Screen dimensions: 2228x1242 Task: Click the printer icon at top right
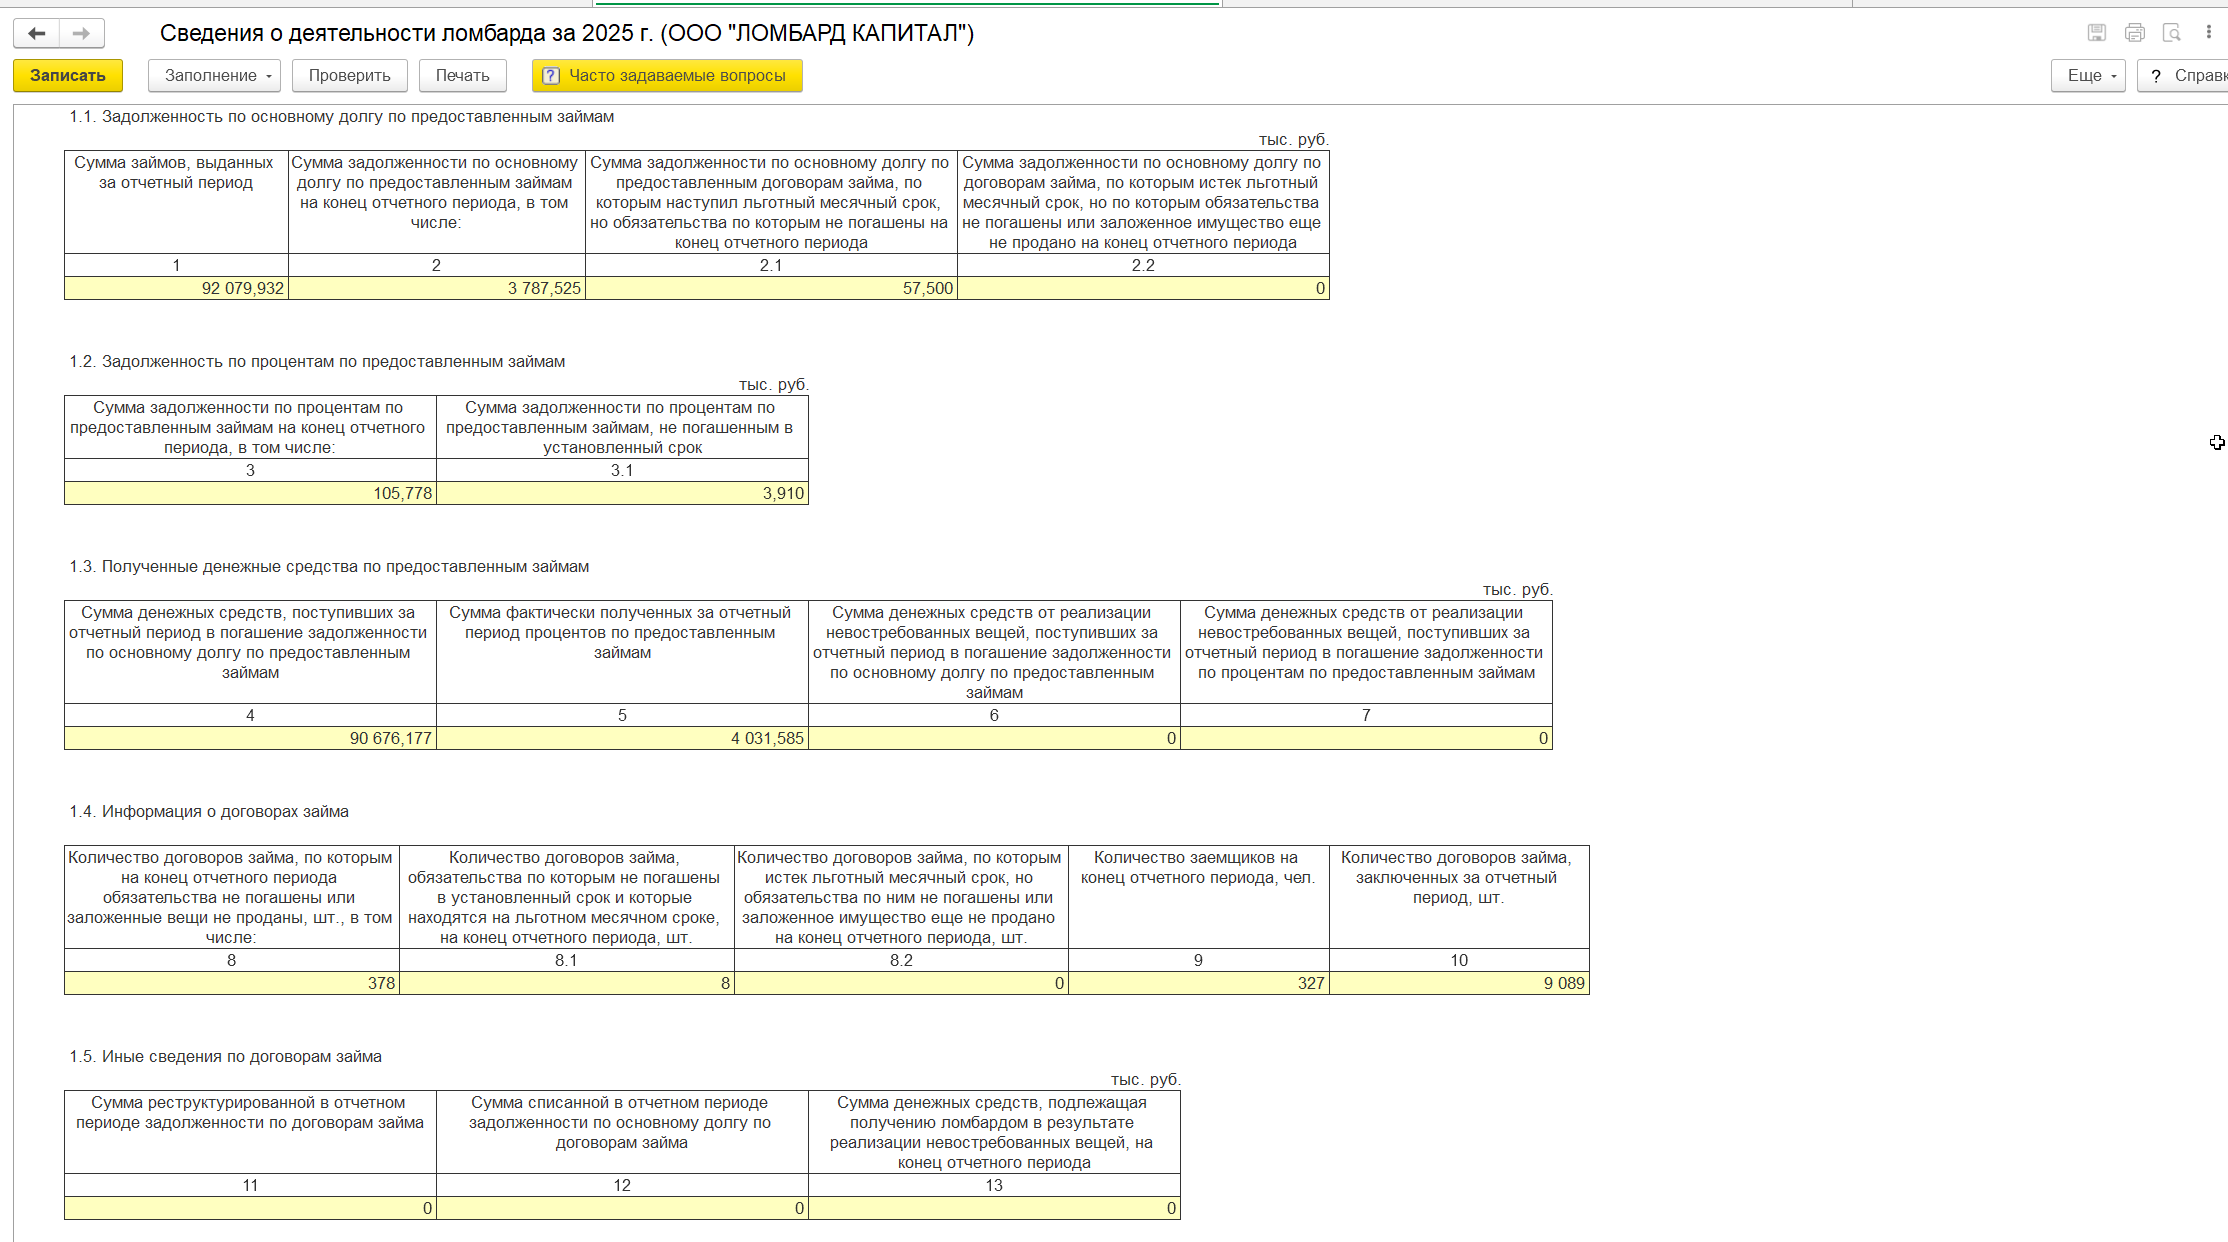[x=2134, y=33]
